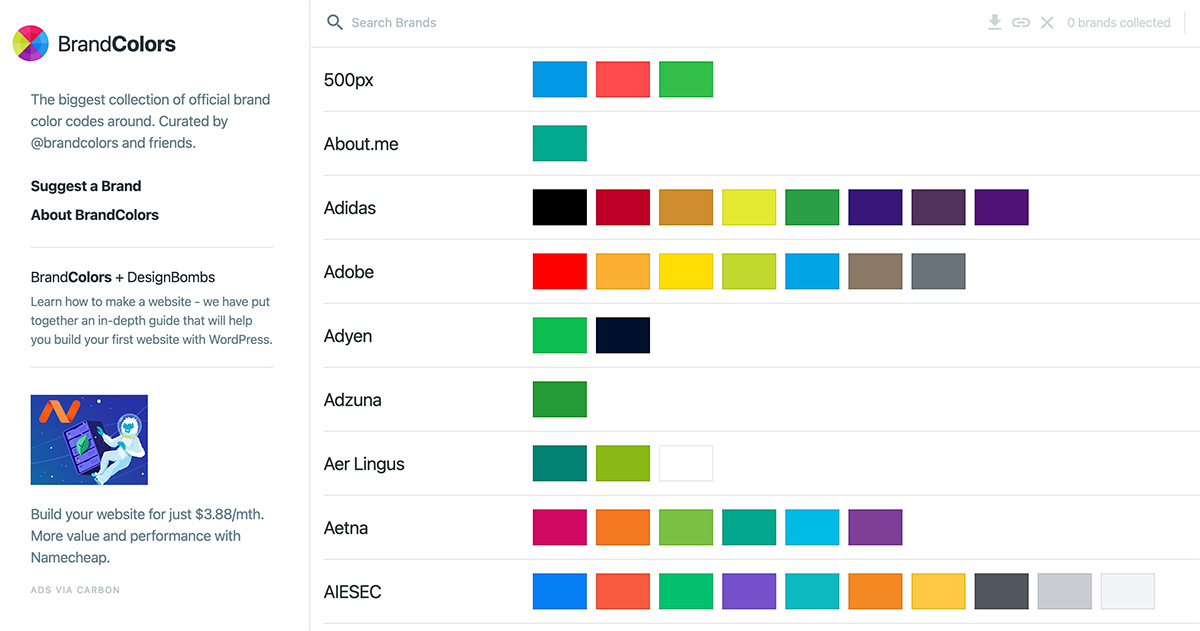Open the search brands magnifier icon
Image resolution: width=1200 pixels, height=631 pixels.
pos(334,22)
